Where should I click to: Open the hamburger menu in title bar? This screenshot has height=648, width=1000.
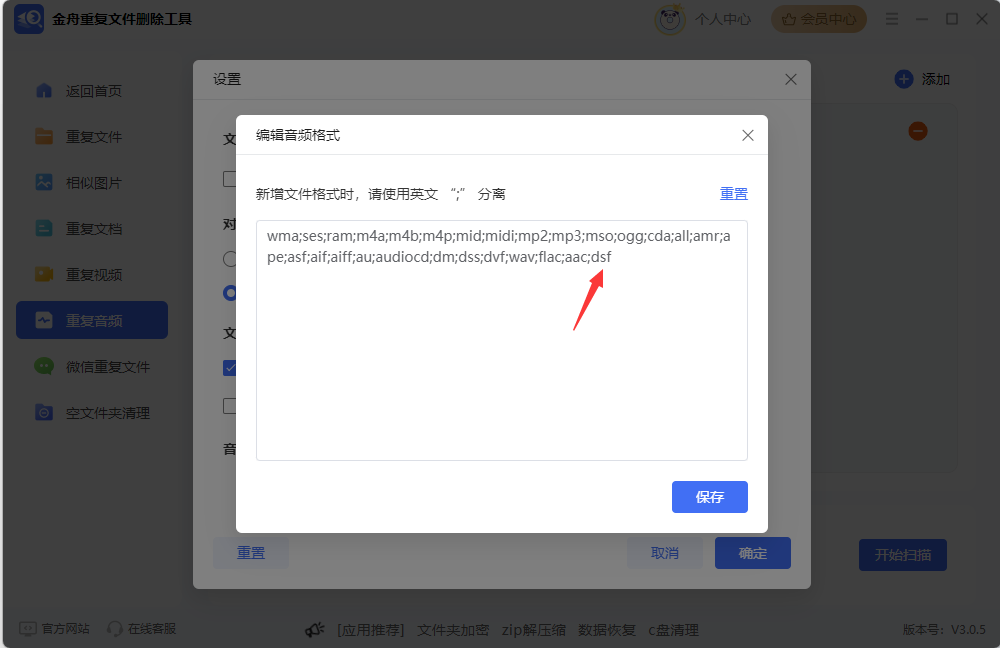[892, 19]
